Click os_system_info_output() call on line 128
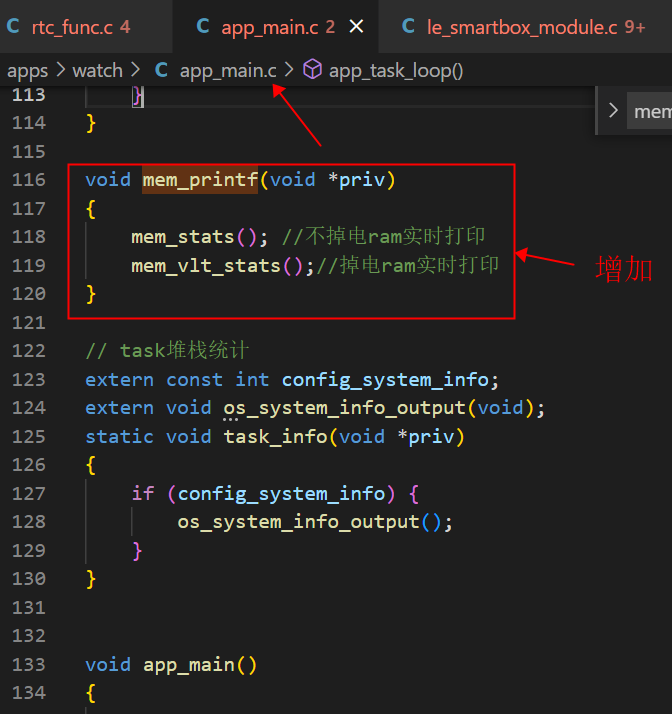 (310, 522)
